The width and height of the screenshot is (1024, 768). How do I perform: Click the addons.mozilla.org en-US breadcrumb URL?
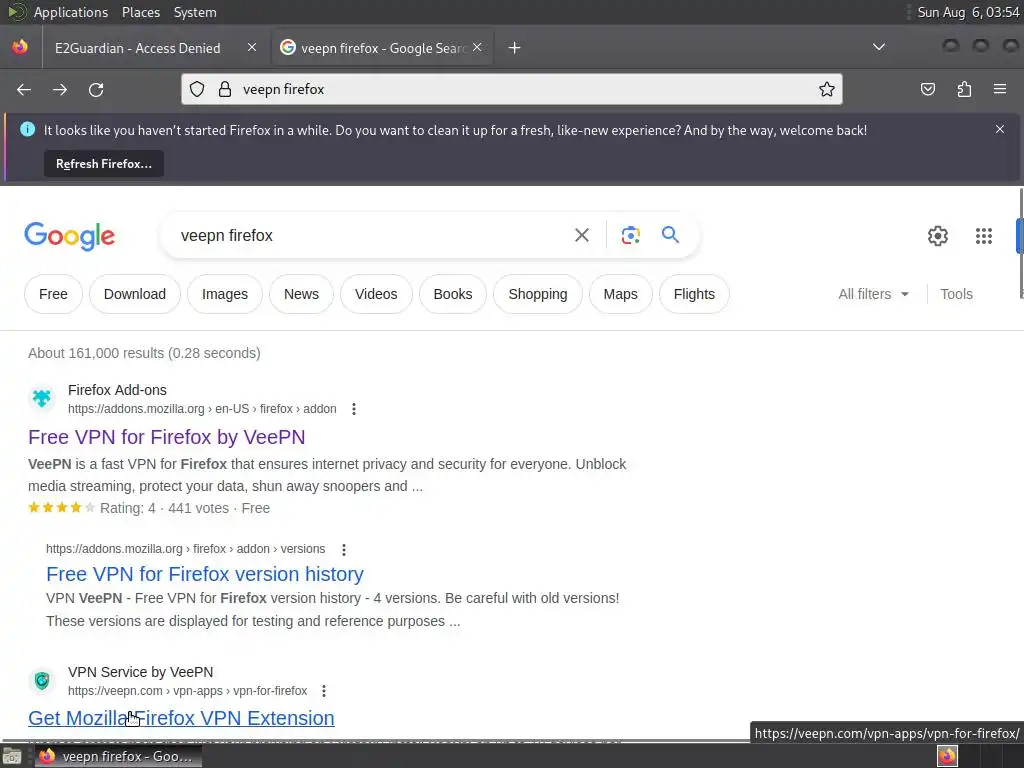[202, 409]
